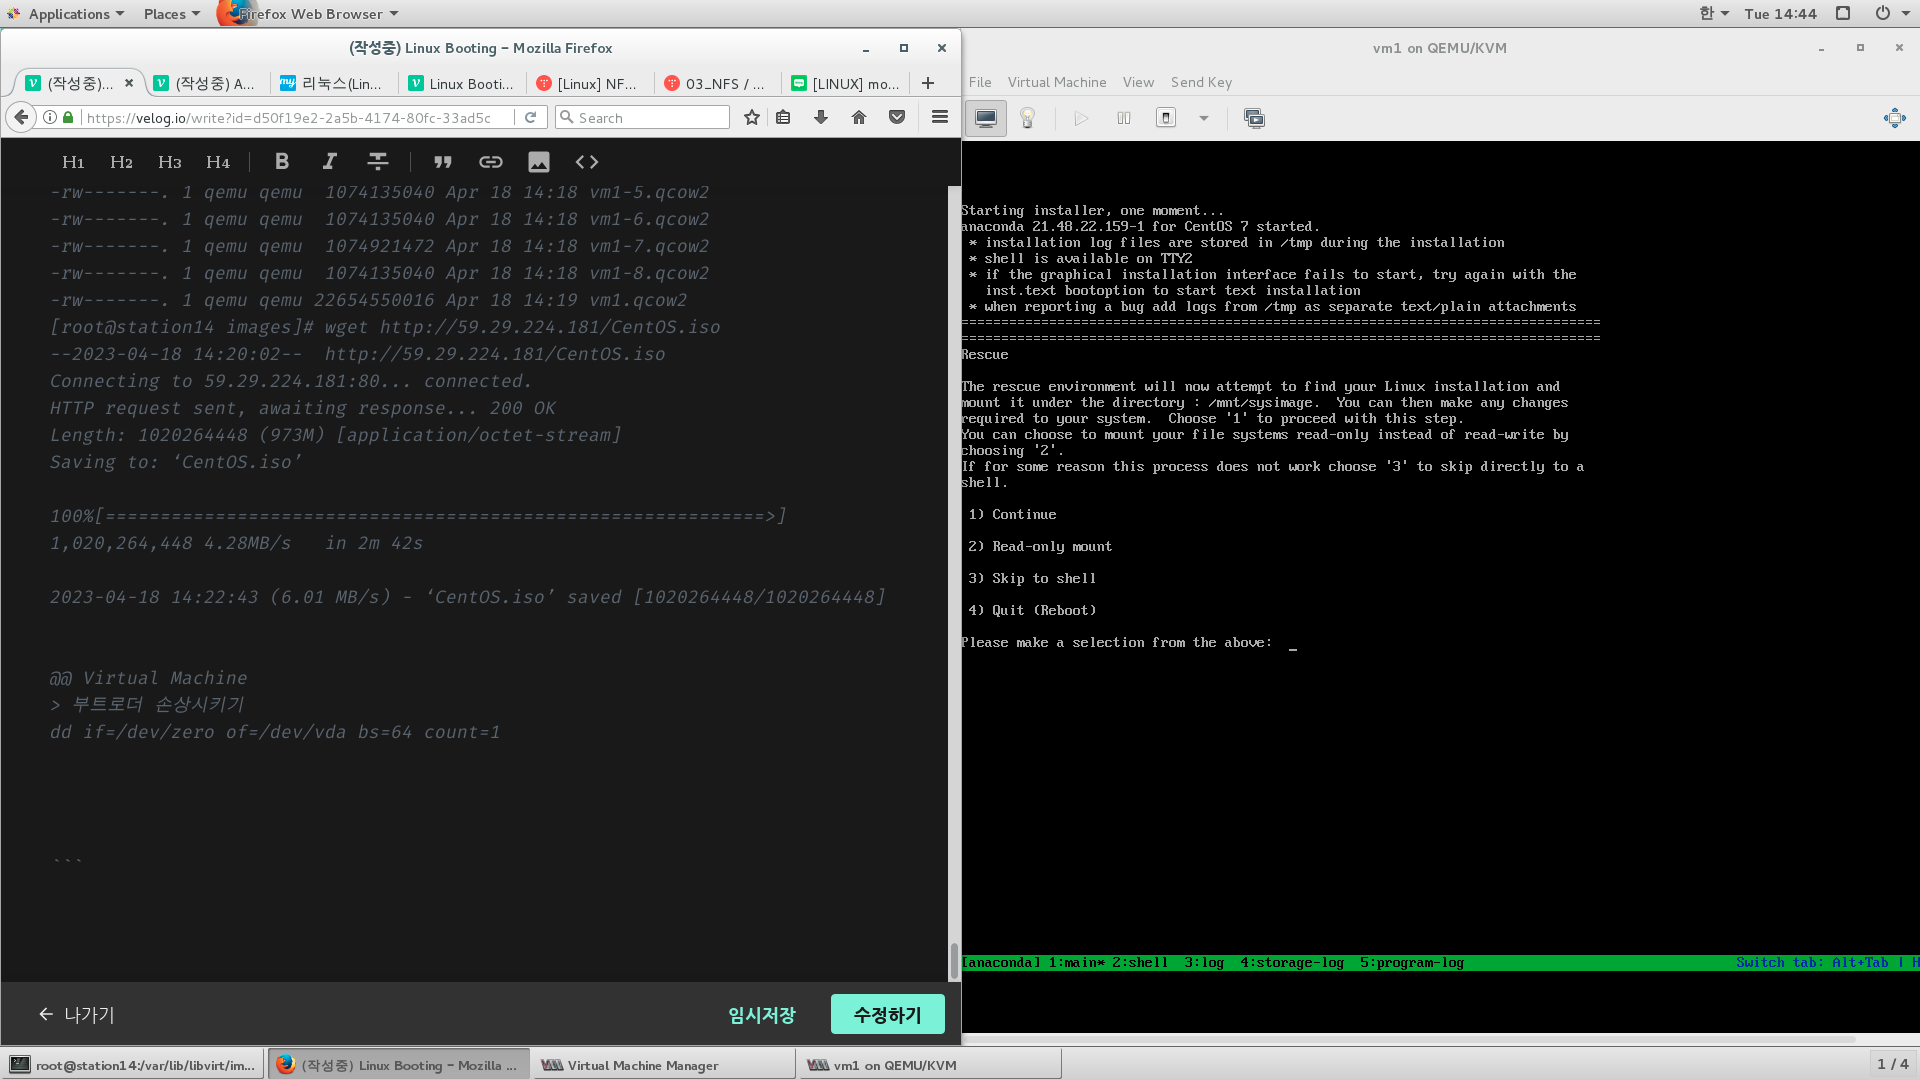Apply italic formatting in editor toolbar

[x=329, y=162]
